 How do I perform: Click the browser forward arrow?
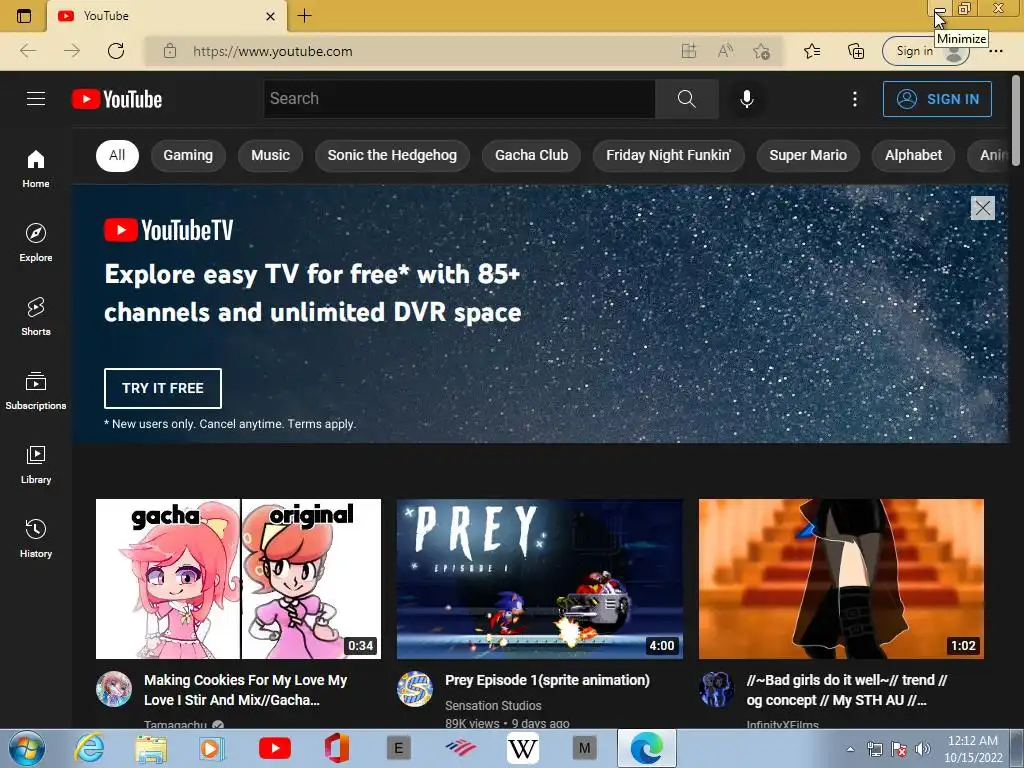click(x=72, y=51)
